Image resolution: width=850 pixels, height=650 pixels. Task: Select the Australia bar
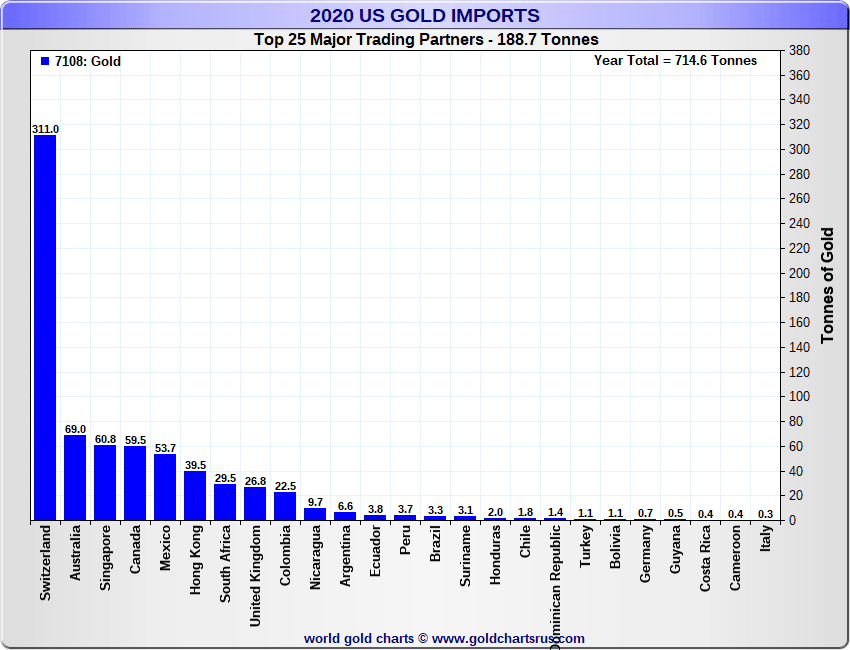(75, 477)
